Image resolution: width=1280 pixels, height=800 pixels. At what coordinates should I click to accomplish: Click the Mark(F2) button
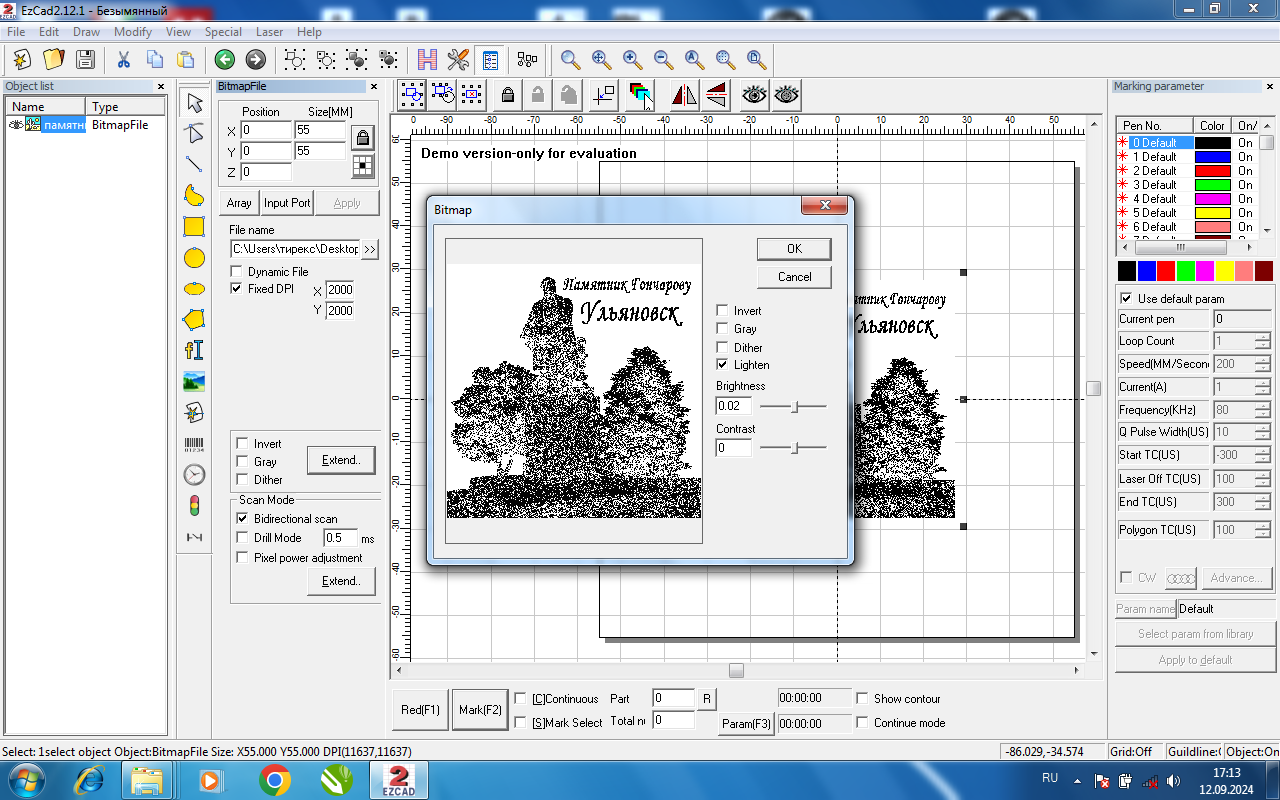coord(480,710)
